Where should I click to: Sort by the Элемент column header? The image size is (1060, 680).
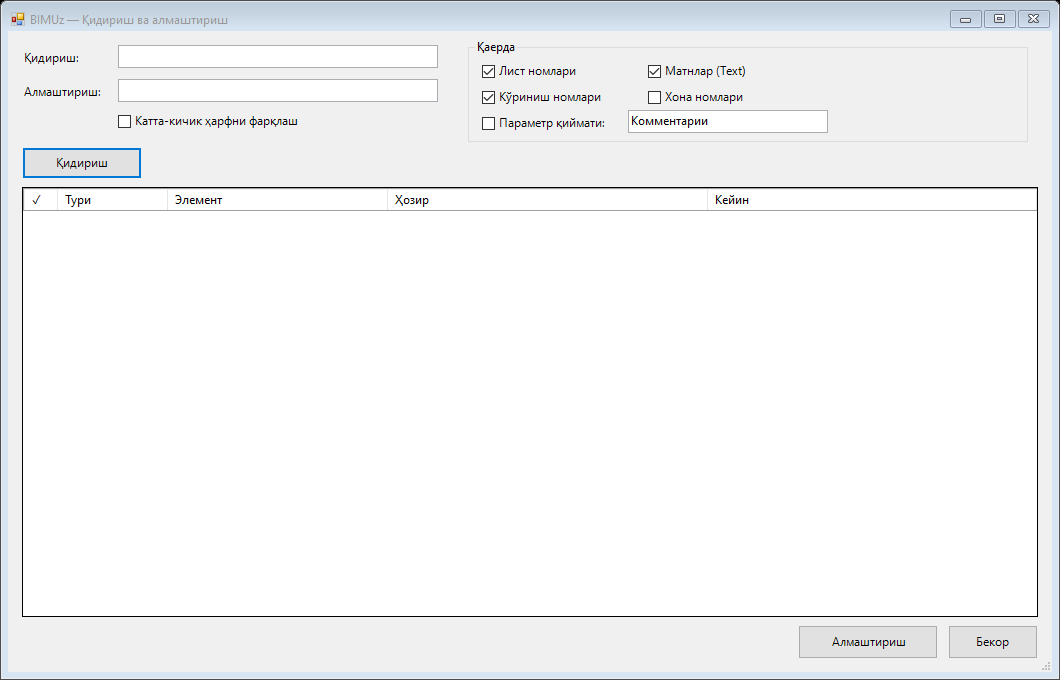pyautogui.click(x=277, y=200)
